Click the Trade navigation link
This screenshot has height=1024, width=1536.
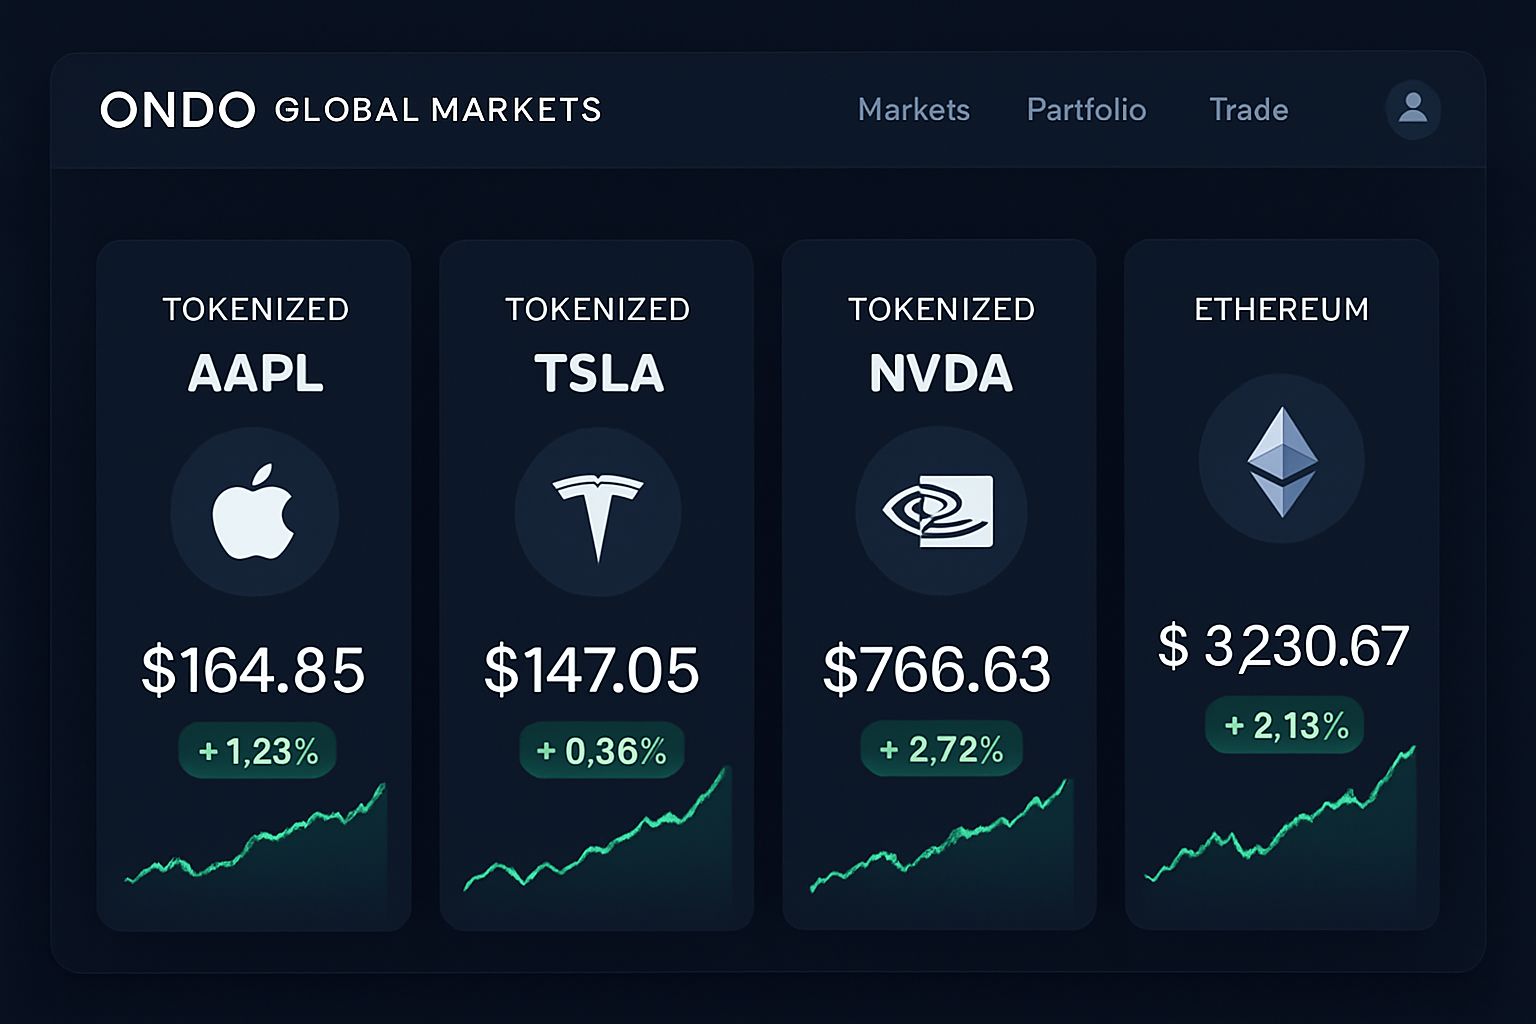[x=1248, y=110]
